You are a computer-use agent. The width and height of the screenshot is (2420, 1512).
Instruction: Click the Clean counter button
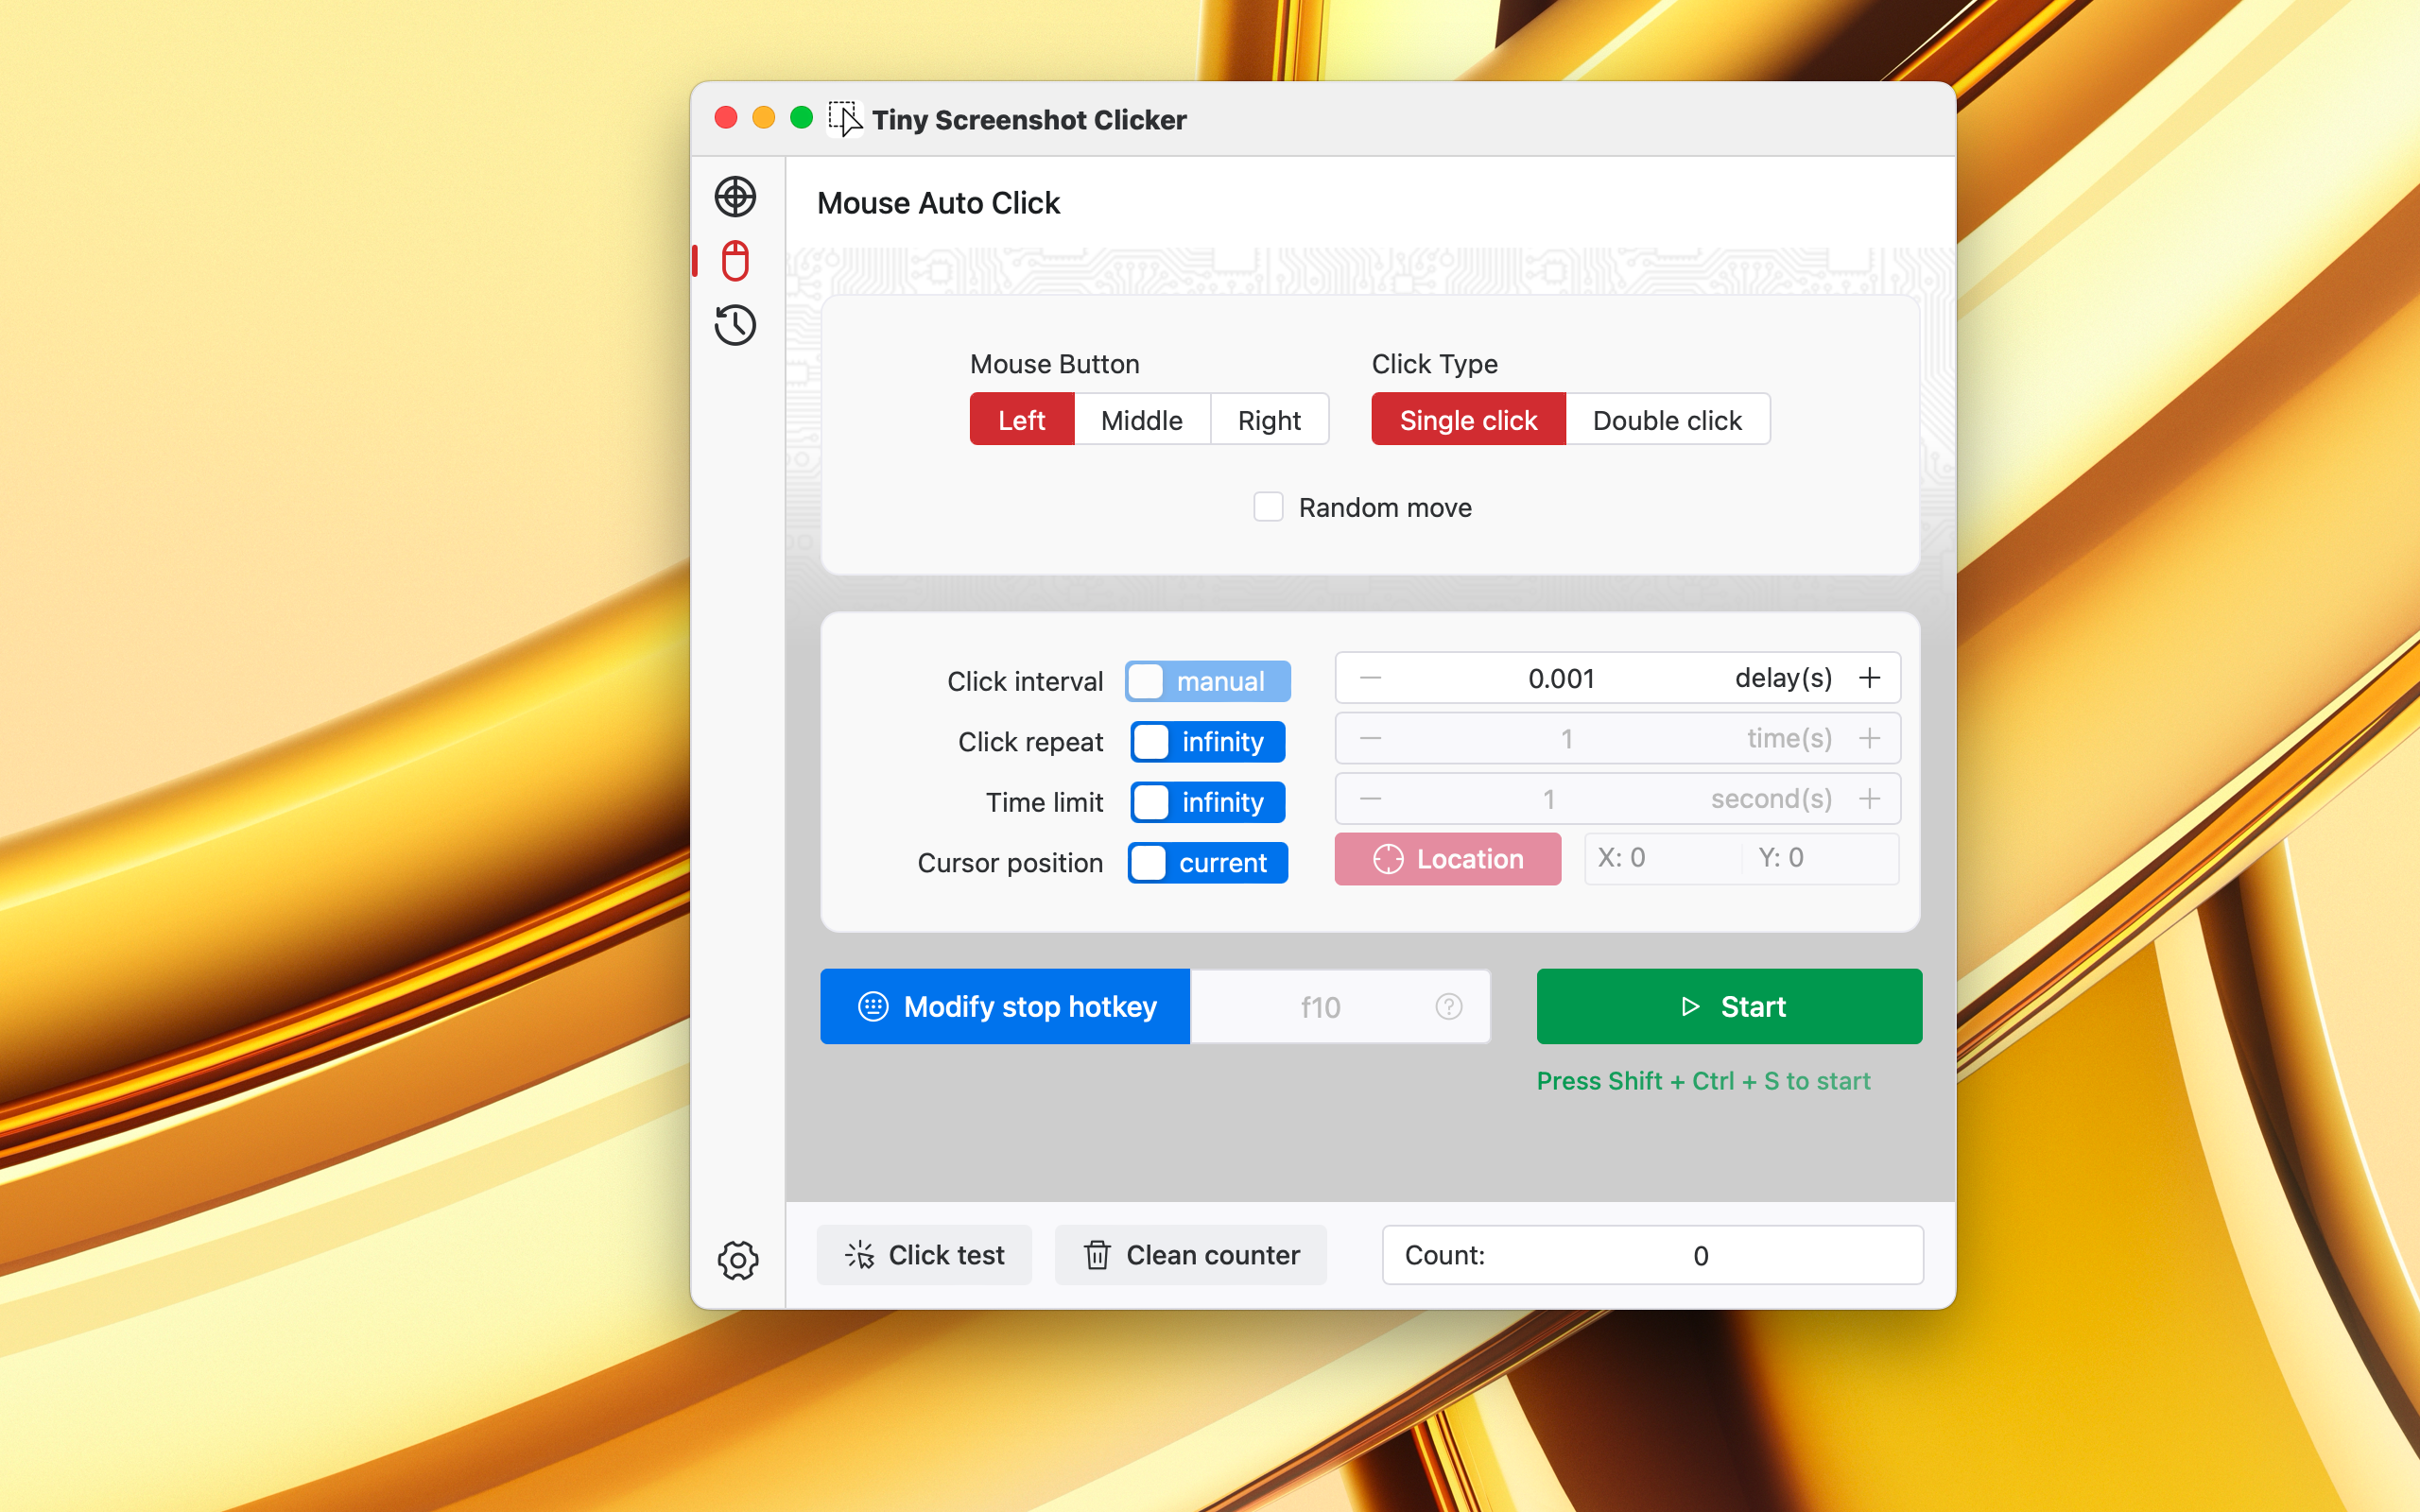[1191, 1255]
